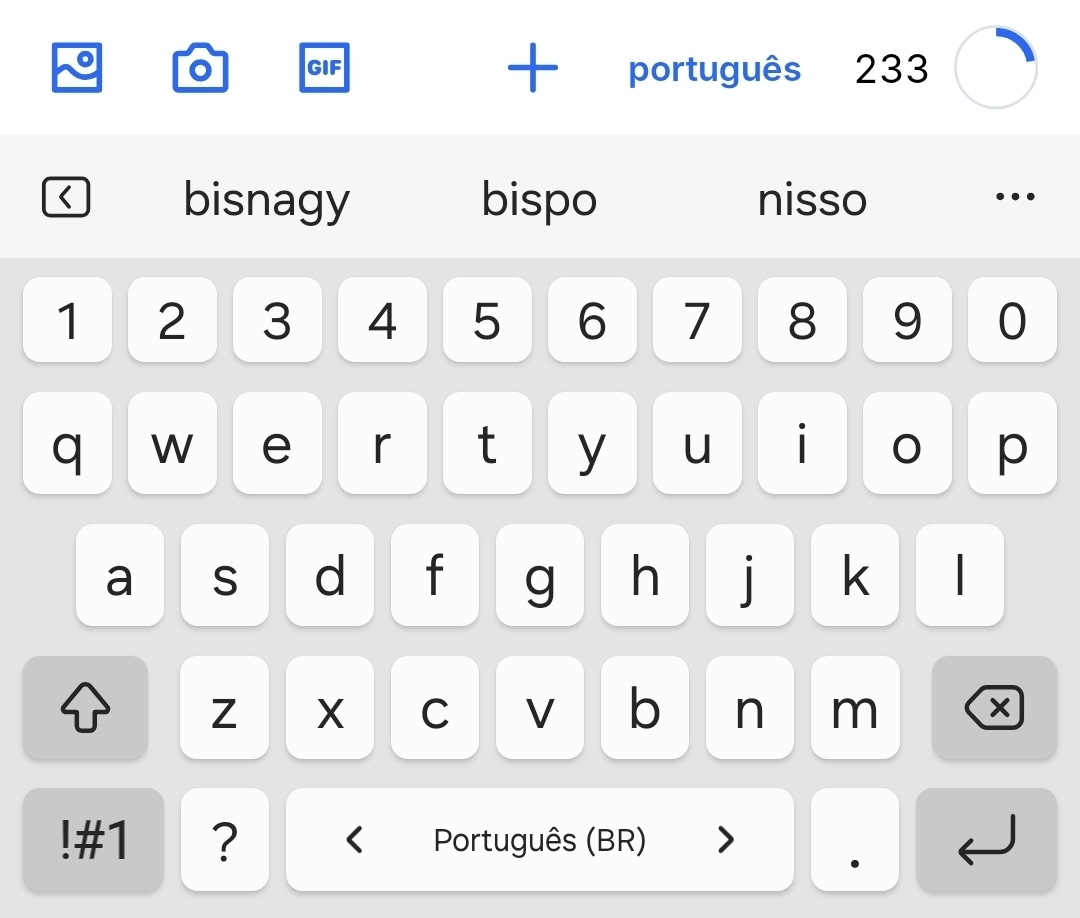Image resolution: width=1080 pixels, height=918 pixels.
Task: Collapse suggestions with back arrow icon
Action: pyautogui.click(x=66, y=197)
